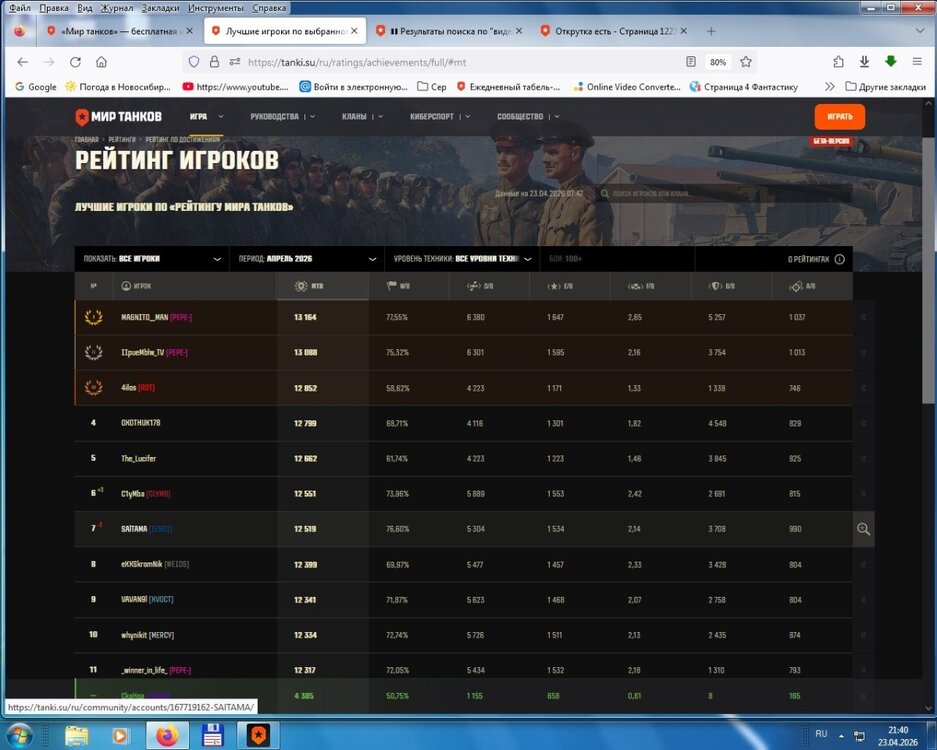Viewport: 937px width, 750px height.
Task: Sort by the A/B assist column header
Action: click(x=812, y=286)
